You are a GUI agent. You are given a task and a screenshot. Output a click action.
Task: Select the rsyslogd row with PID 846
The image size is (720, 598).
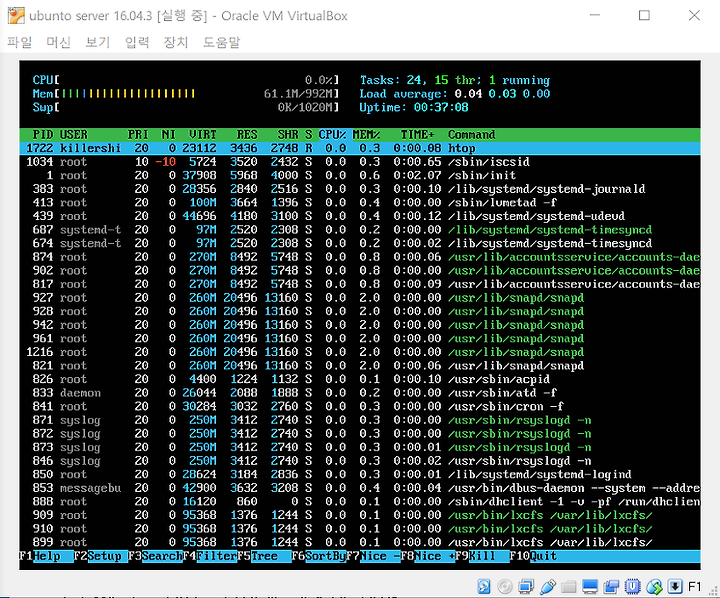[x=360, y=461]
